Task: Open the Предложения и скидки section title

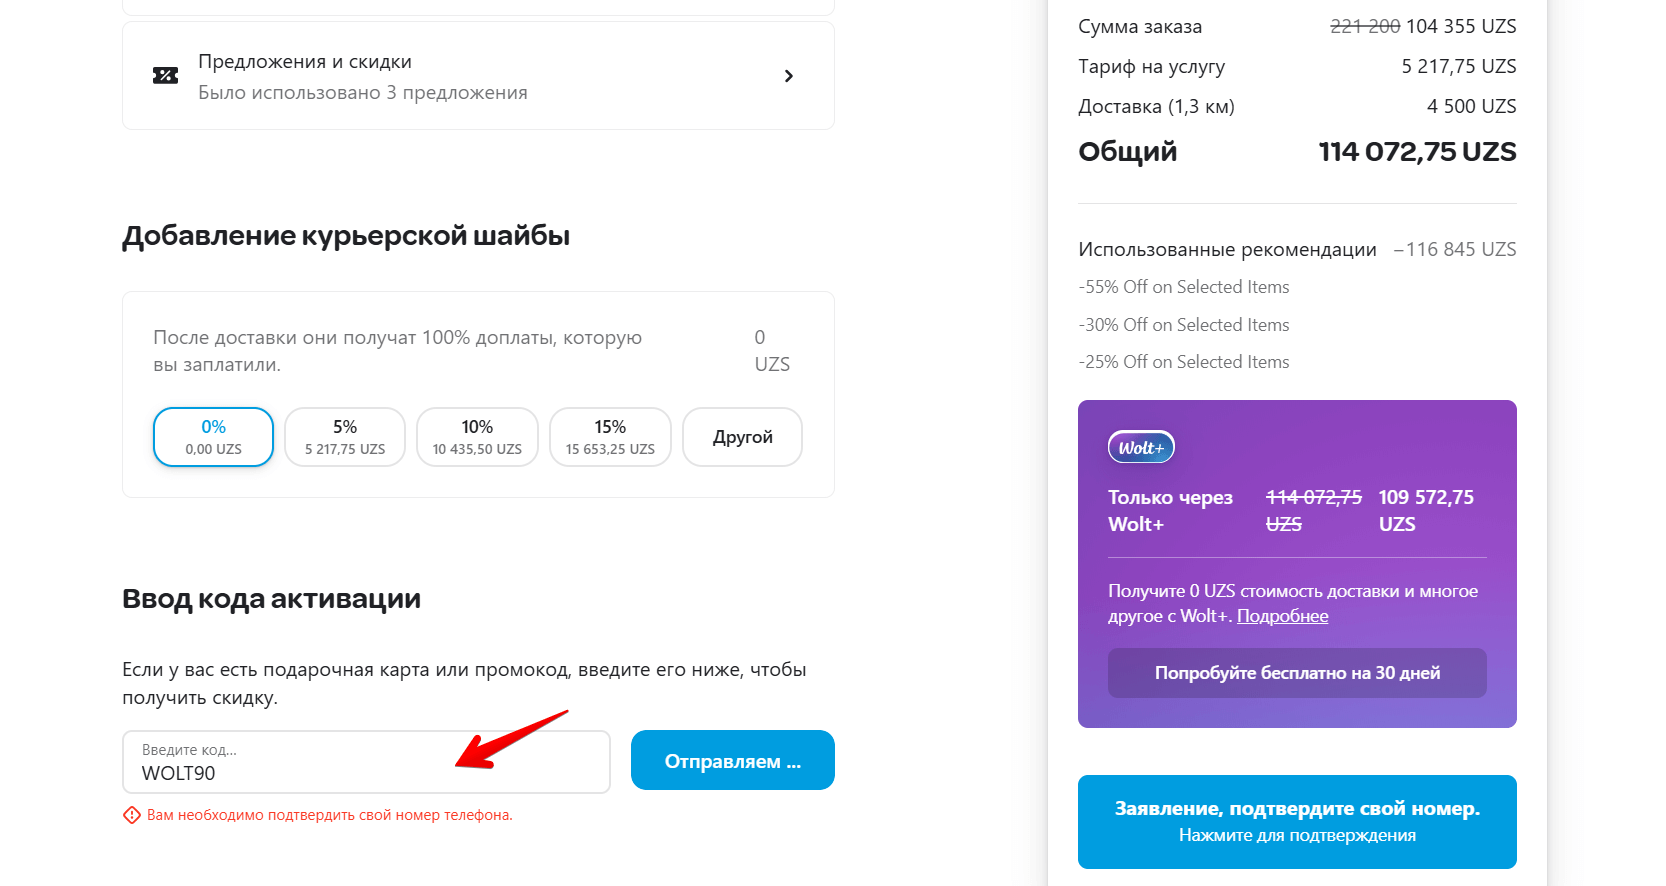Action: [305, 62]
